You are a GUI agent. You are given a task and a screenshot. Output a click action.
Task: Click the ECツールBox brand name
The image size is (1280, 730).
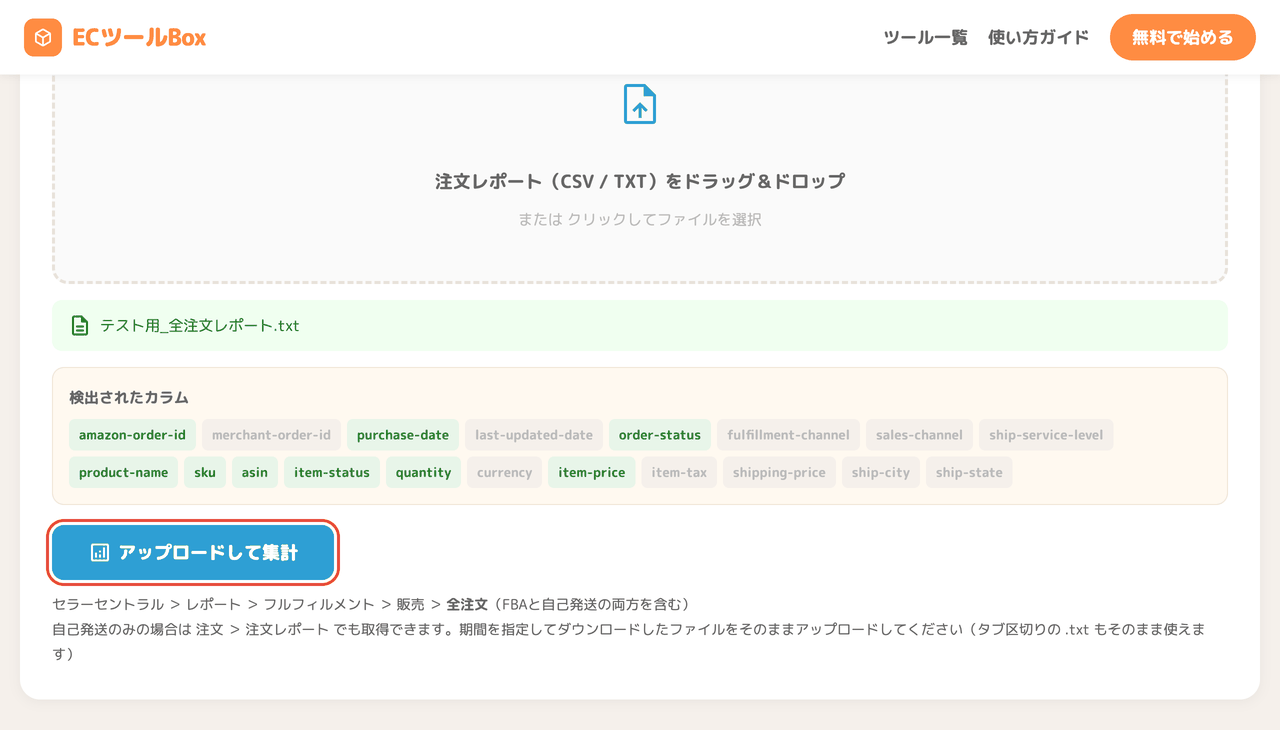click(x=139, y=38)
